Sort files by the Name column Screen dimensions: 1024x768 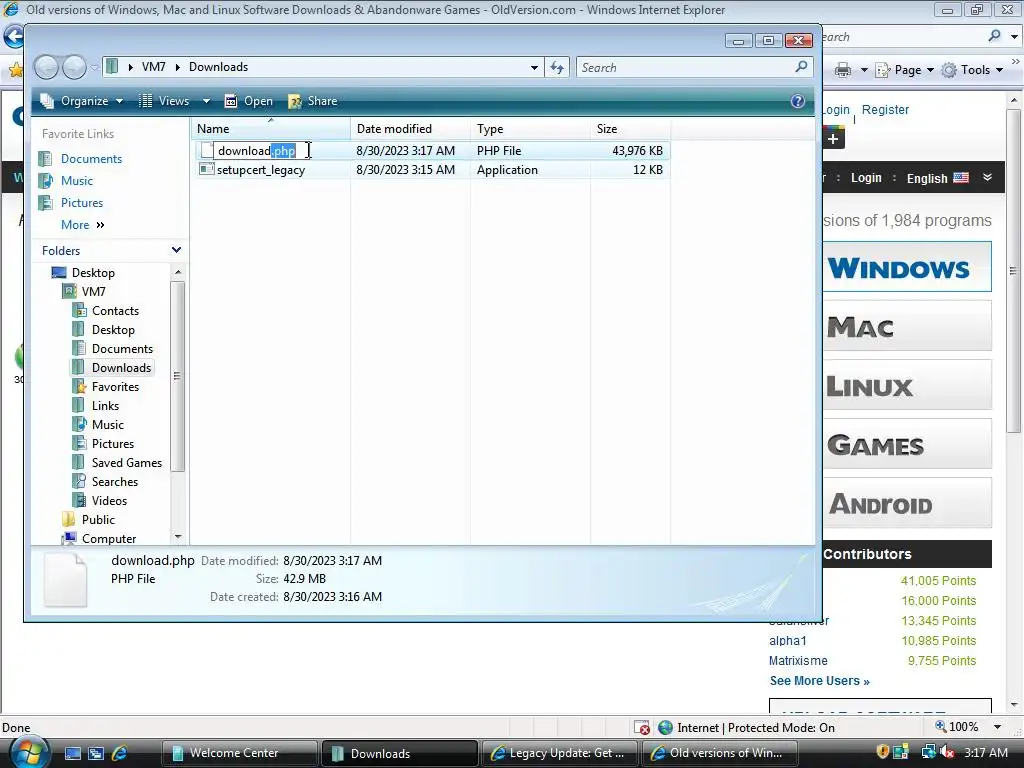pyautogui.click(x=270, y=129)
